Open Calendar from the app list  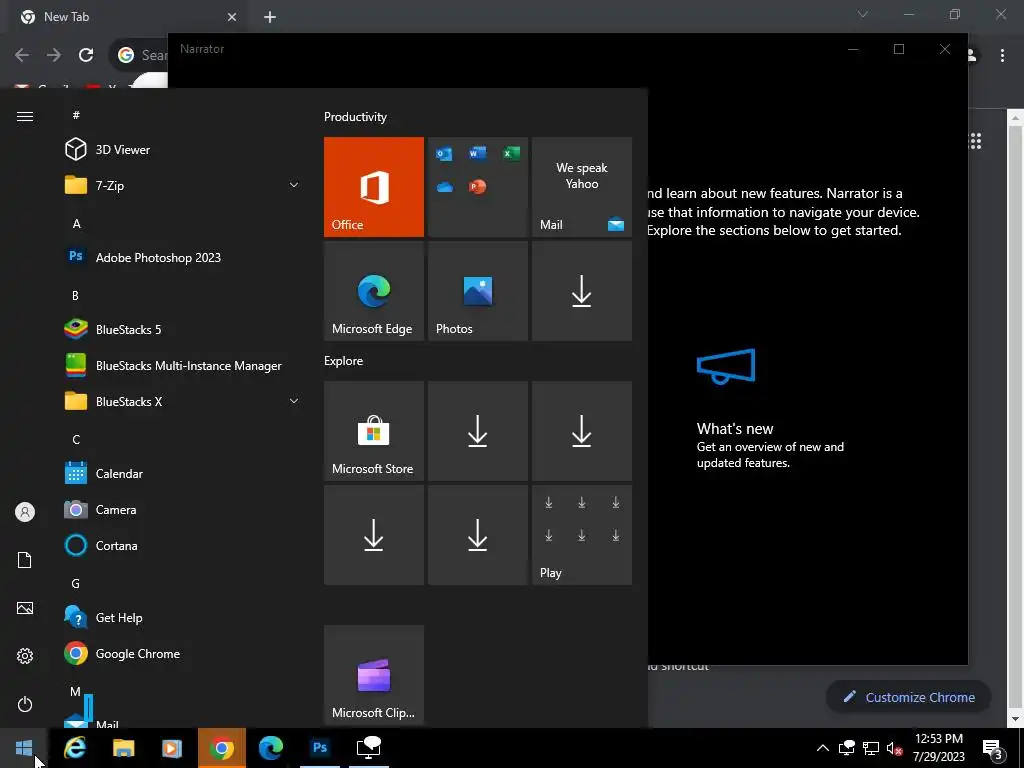pos(182,473)
